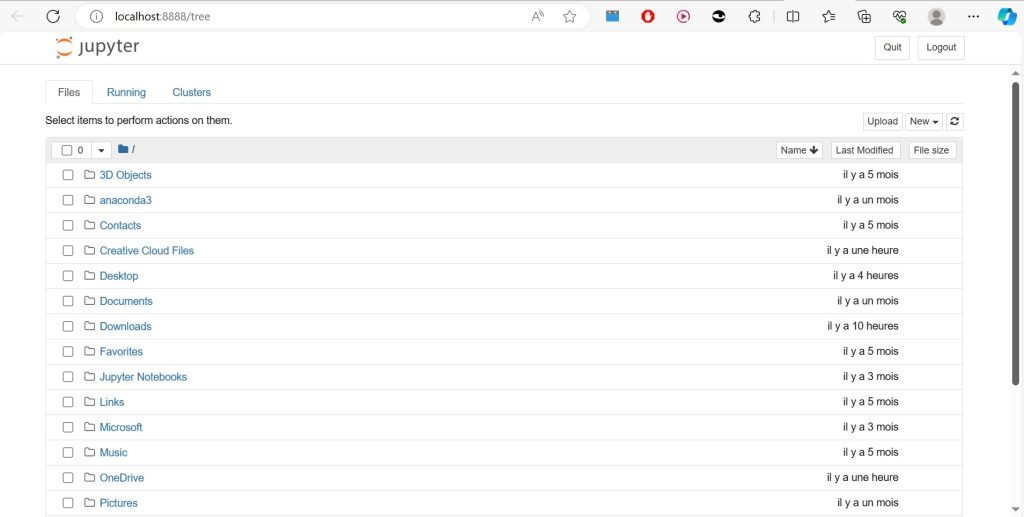Open the Documents folder link
The width and height of the screenshot is (1024, 517).
point(126,301)
